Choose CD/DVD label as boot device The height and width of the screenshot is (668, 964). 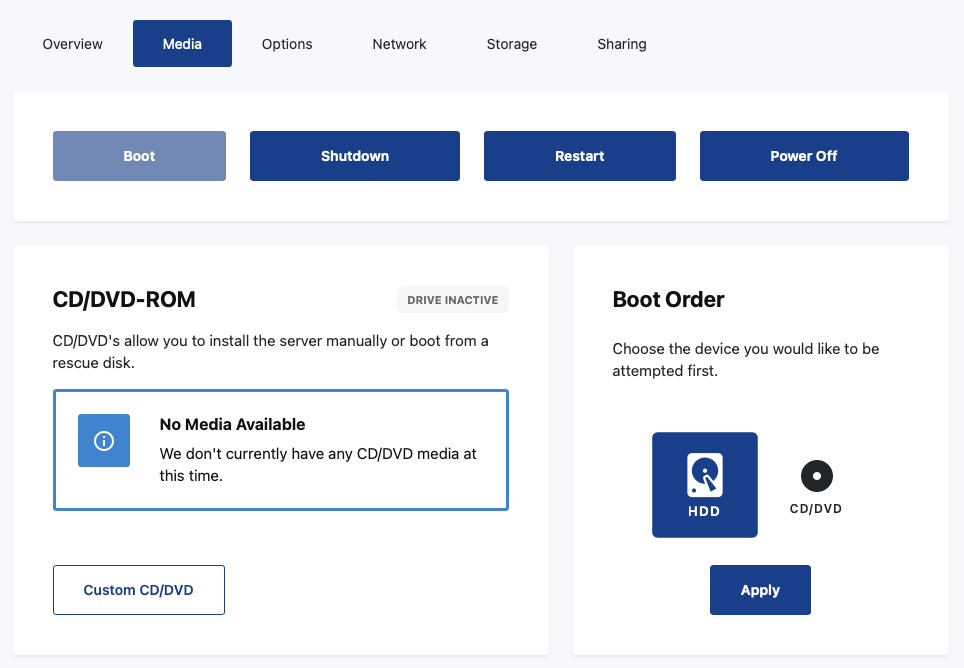tap(816, 509)
